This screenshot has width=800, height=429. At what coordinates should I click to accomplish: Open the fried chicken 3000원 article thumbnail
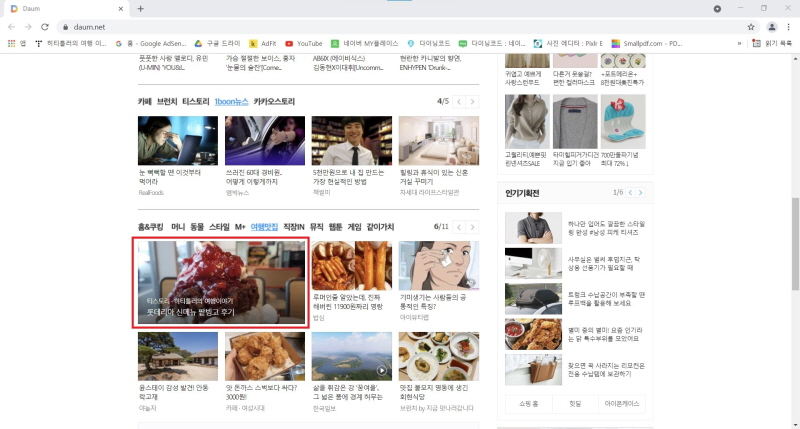point(265,356)
